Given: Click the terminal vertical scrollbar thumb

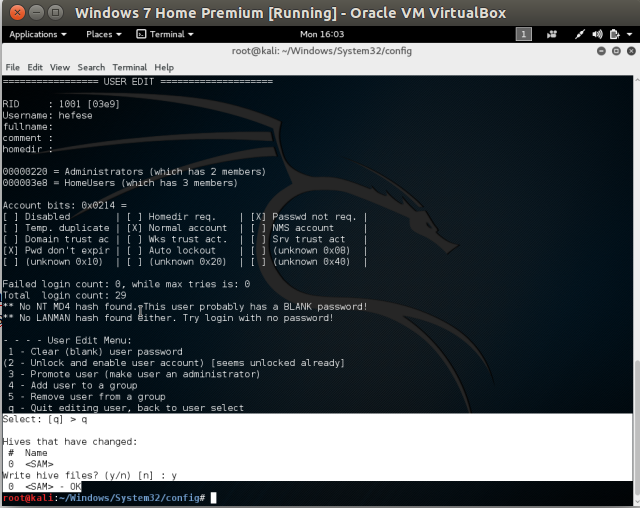Looking at the screenshot, I should 636,428.
